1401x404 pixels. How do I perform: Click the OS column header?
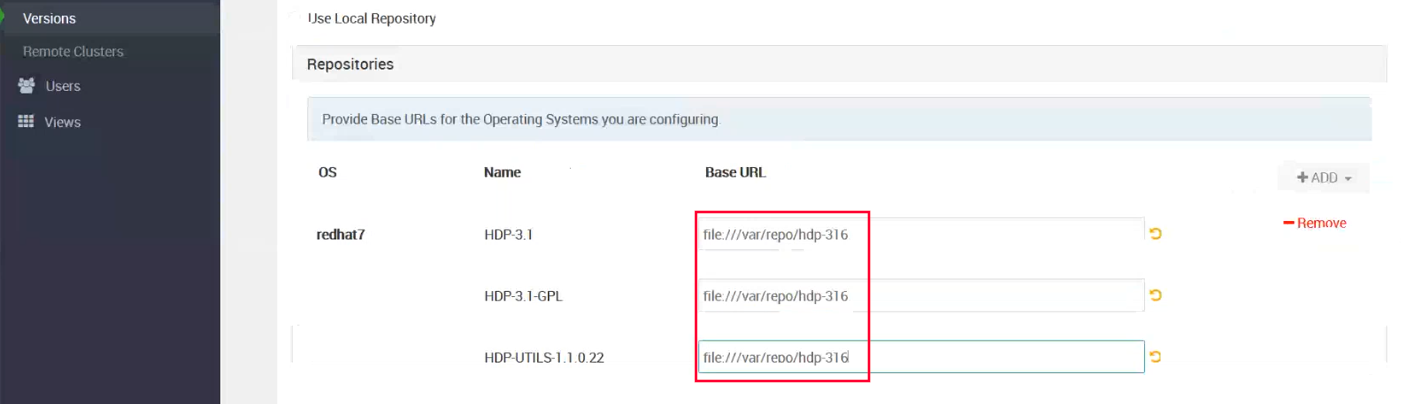[x=327, y=172]
